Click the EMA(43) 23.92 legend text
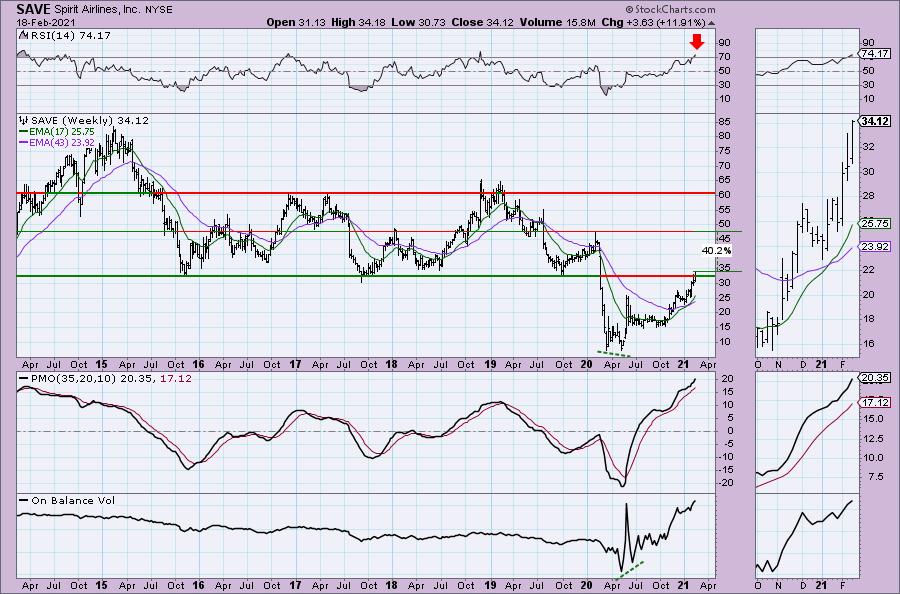This screenshot has width=900, height=594. [x=62, y=142]
